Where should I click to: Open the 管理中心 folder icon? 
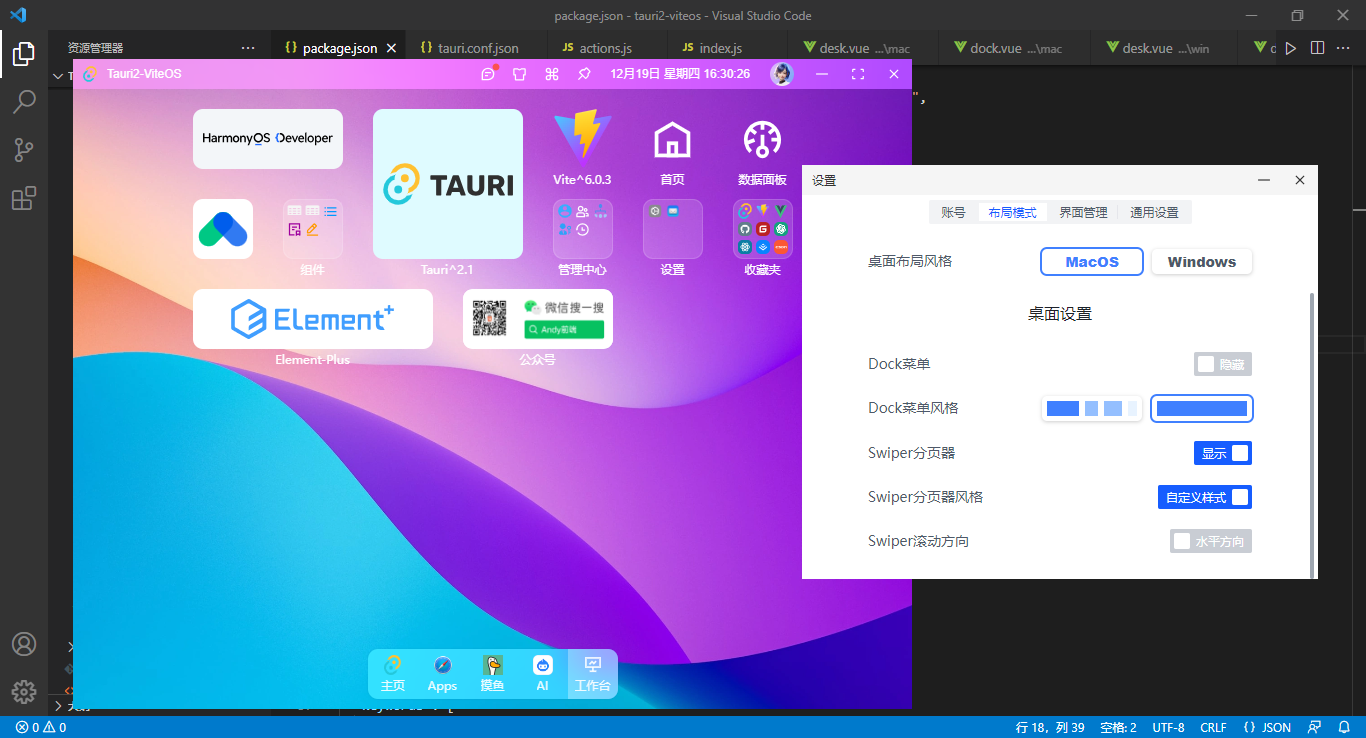(582, 228)
